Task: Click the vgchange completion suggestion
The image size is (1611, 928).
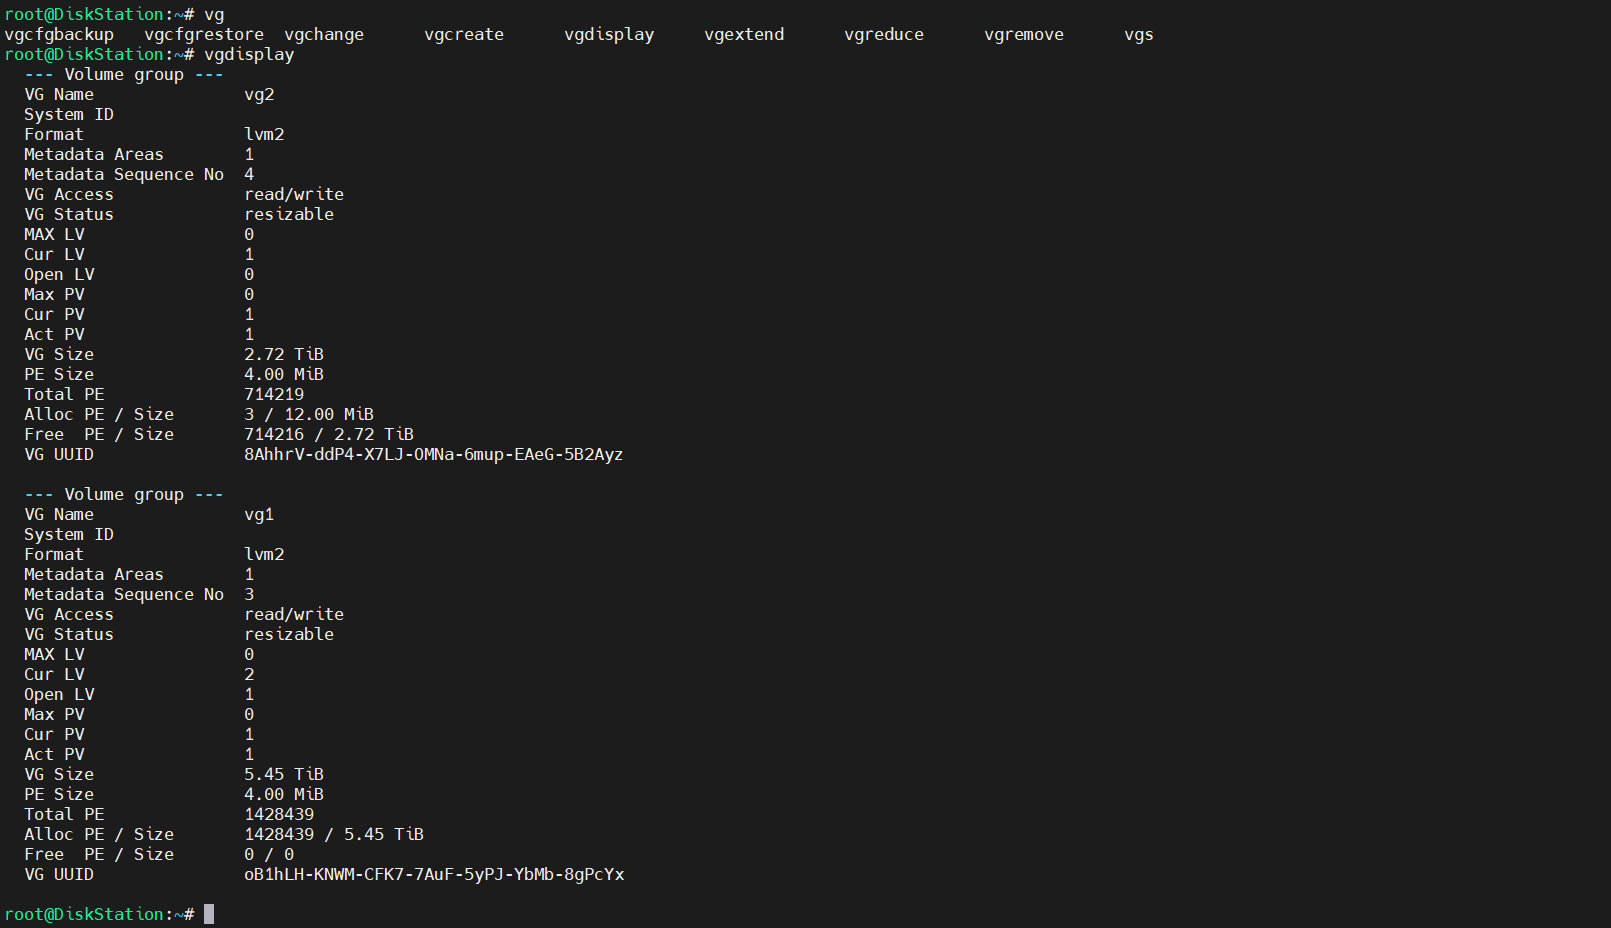Action: (324, 34)
